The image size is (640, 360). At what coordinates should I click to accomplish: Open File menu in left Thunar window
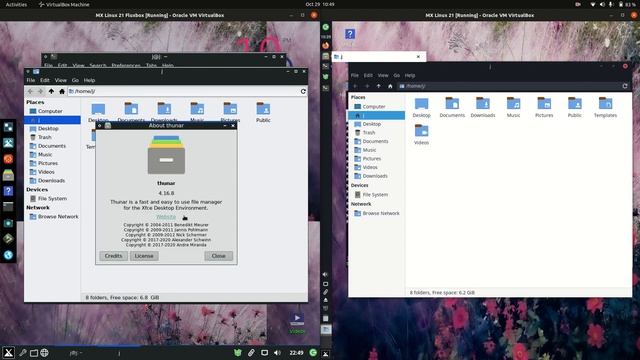(x=31, y=80)
